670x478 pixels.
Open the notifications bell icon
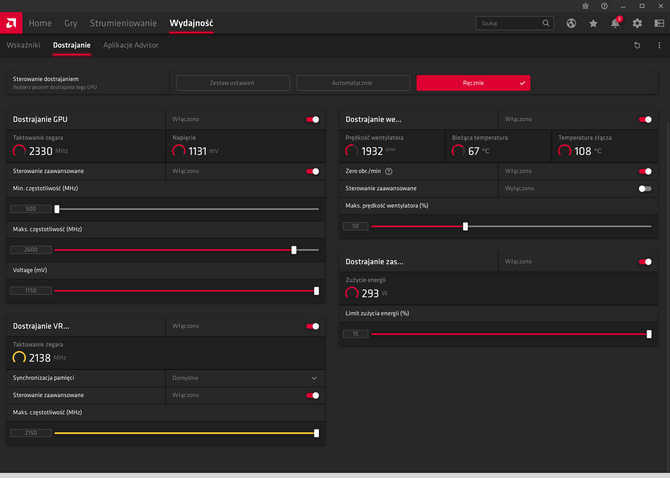coord(615,23)
